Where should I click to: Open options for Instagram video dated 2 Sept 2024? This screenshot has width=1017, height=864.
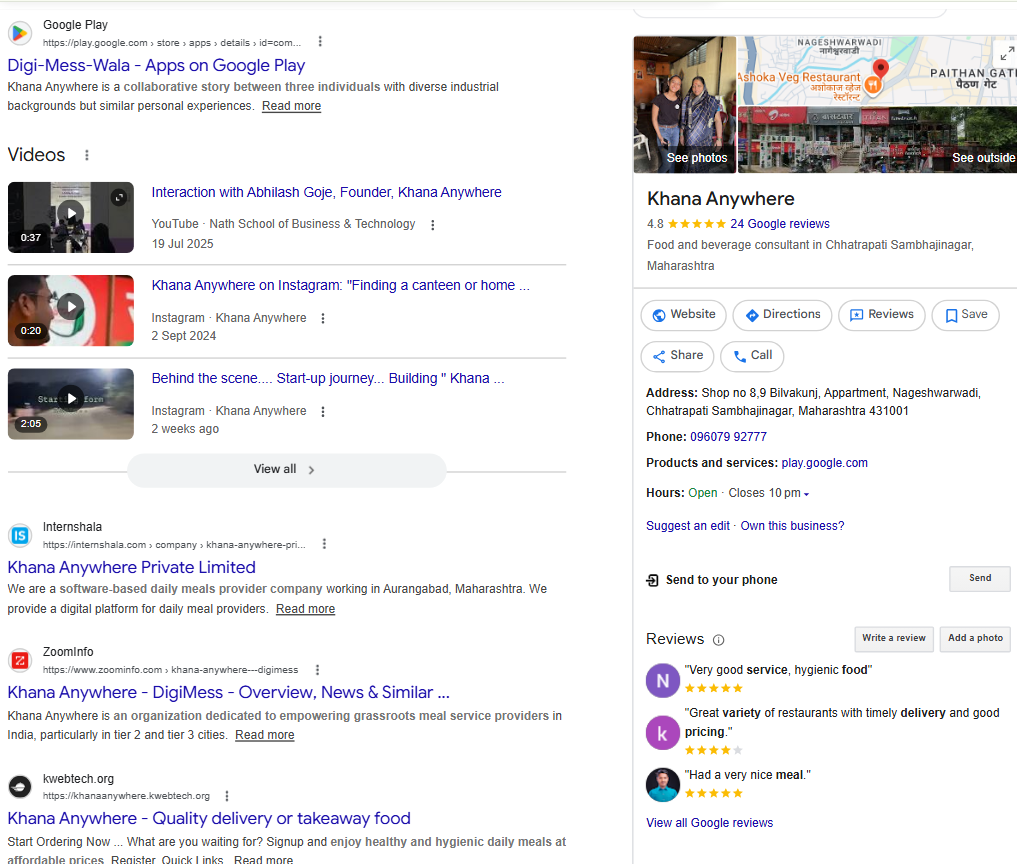coord(323,318)
